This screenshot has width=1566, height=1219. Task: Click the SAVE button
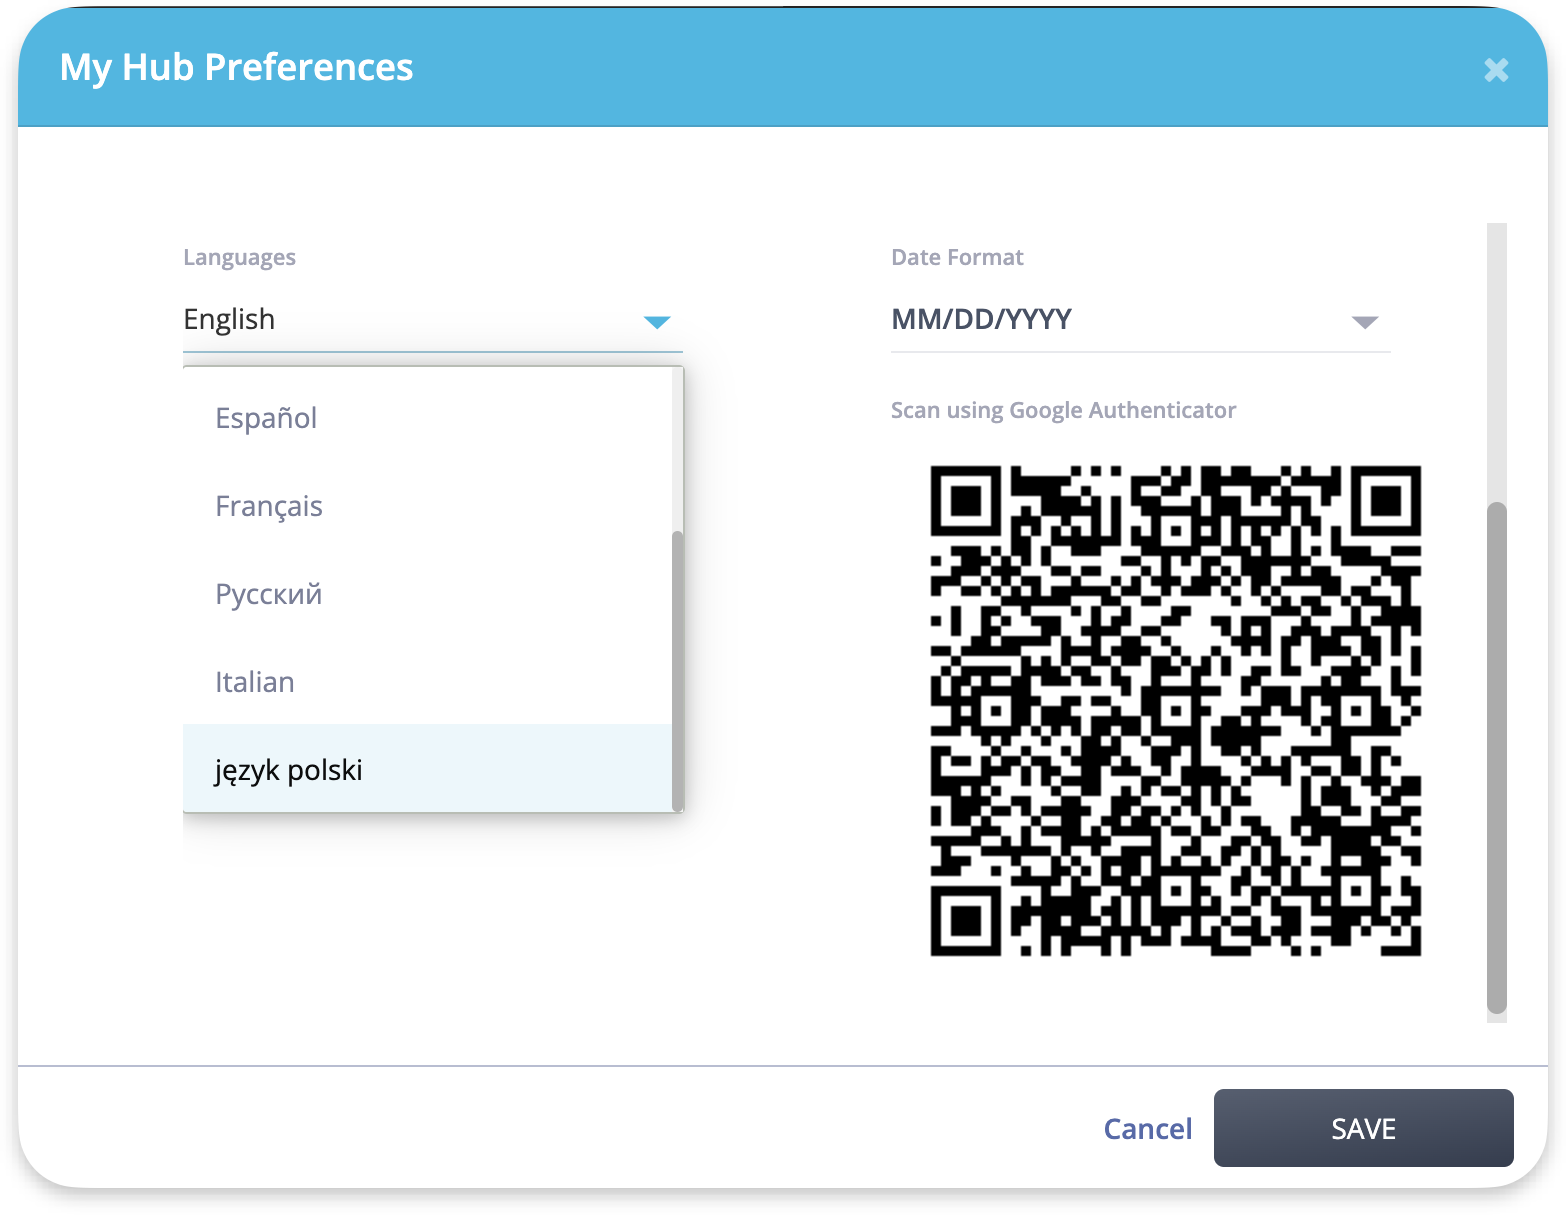[1363, 1128]
